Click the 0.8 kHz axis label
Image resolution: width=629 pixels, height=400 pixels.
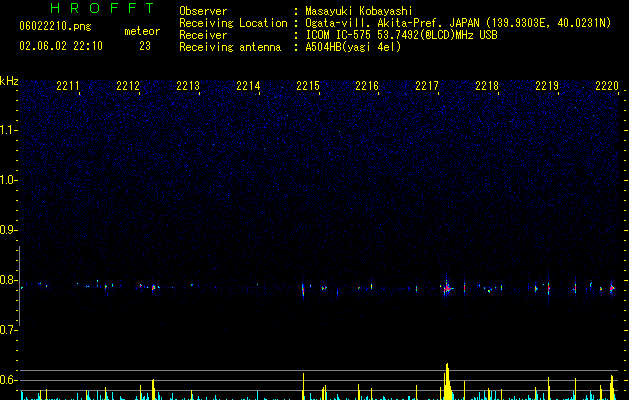click(x=9, y=280)
